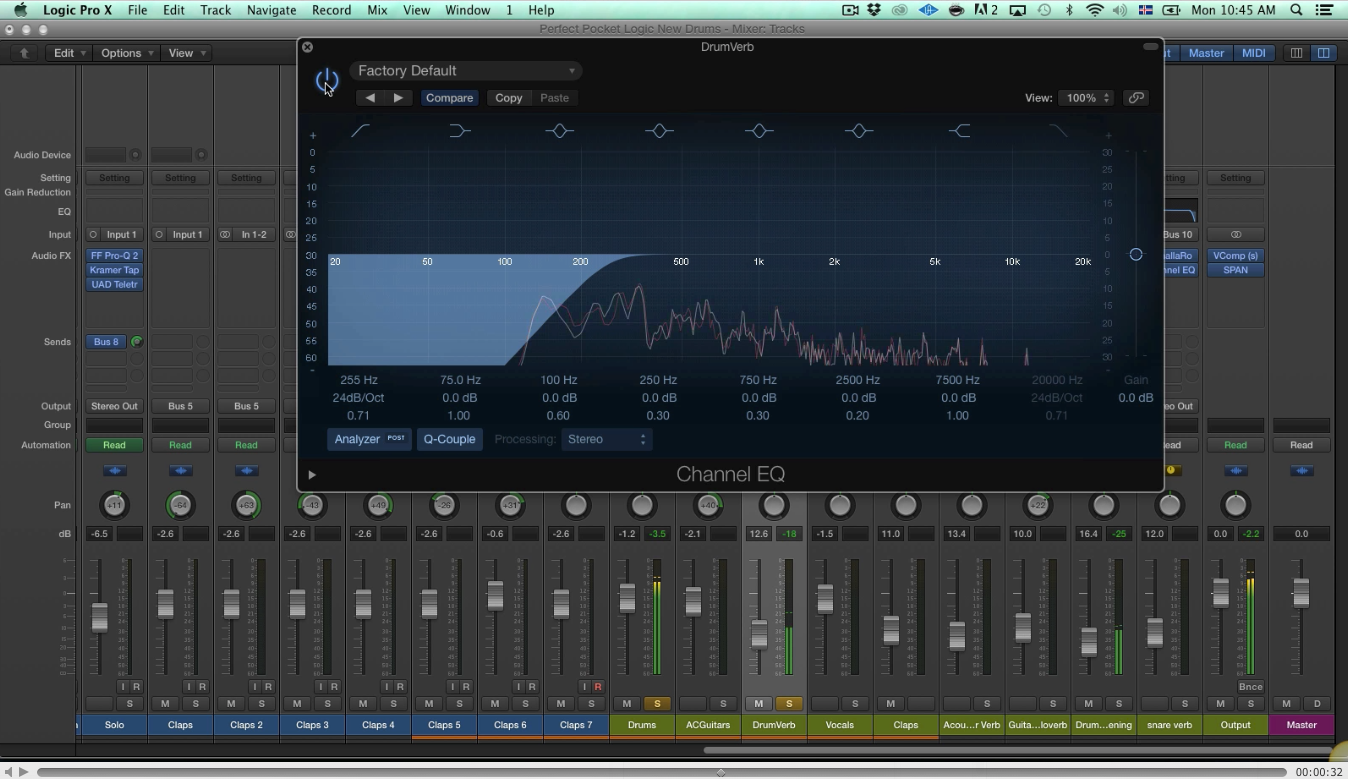1348x779 pixels.
Task: Click the FF Pro-Q 2 plugin slot
Action: (x=114, y=255)
